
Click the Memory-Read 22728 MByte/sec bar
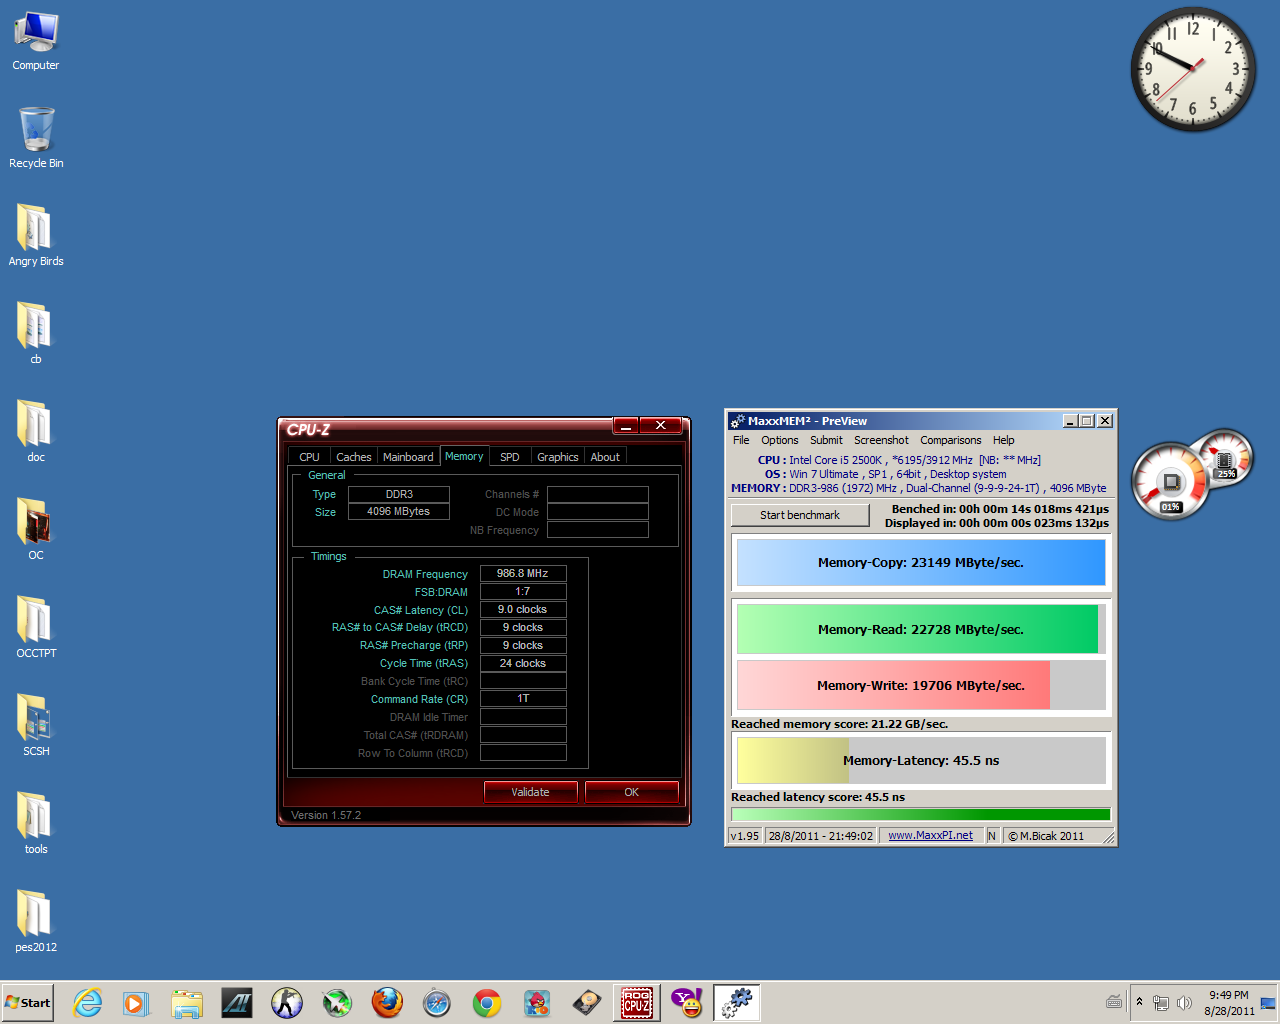pos(921,629)
